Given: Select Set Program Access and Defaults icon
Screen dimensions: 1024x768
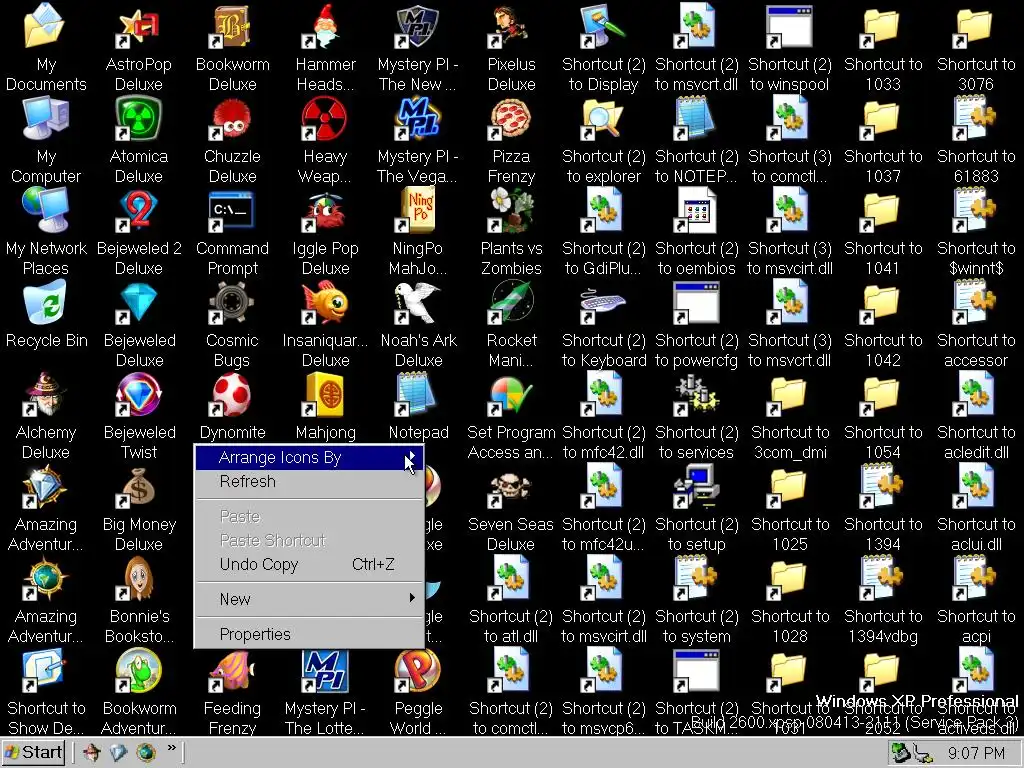Looking at the screenshot, I should pos(511,394).
